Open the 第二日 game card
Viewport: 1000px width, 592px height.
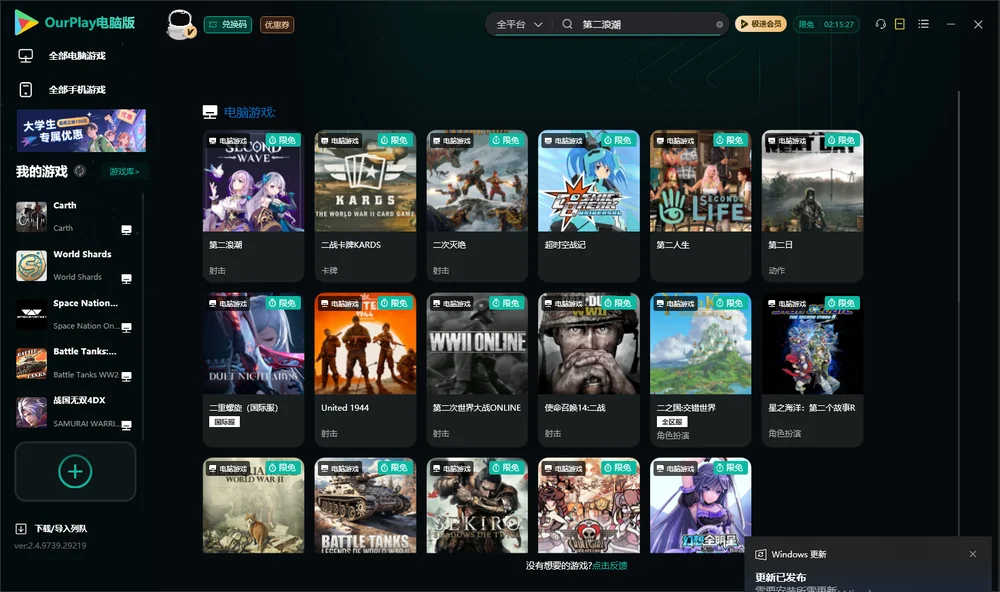pos(812,205)
